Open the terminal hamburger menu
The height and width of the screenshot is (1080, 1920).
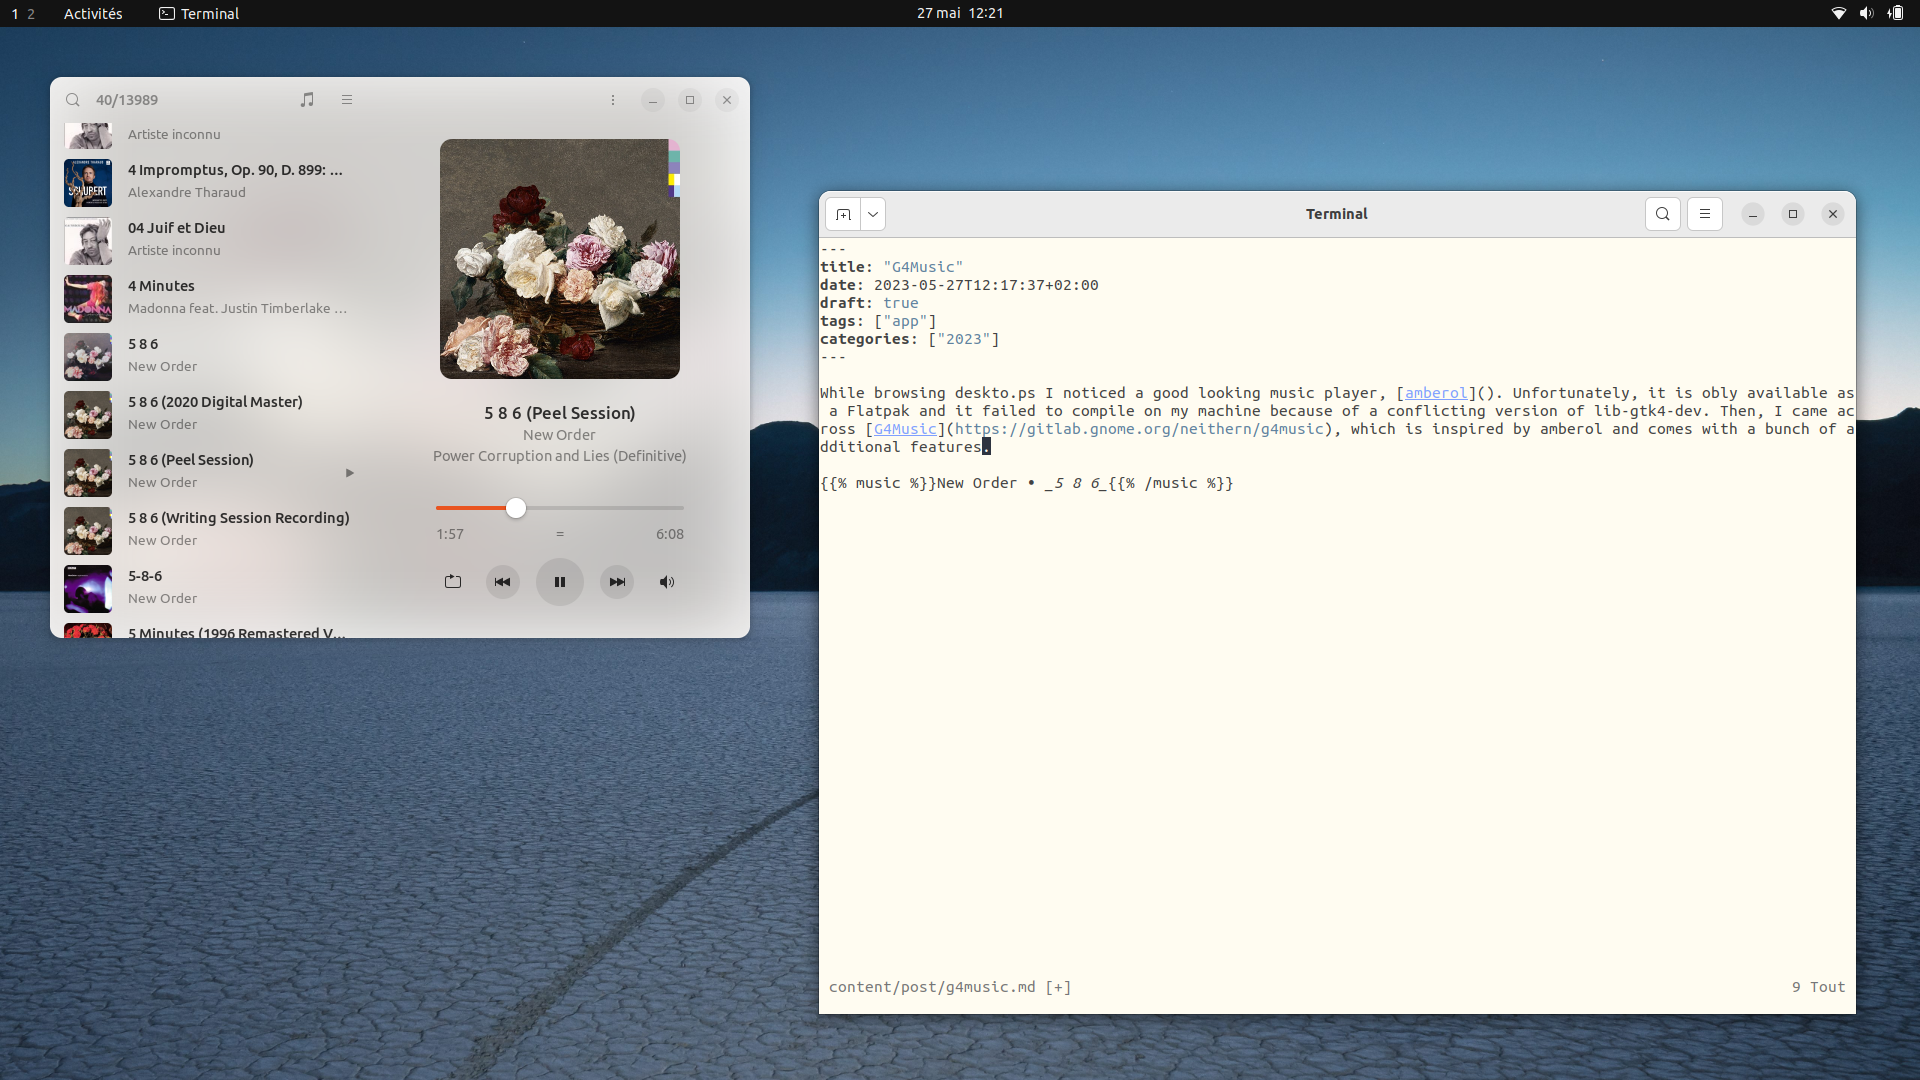click(1705, 214)
